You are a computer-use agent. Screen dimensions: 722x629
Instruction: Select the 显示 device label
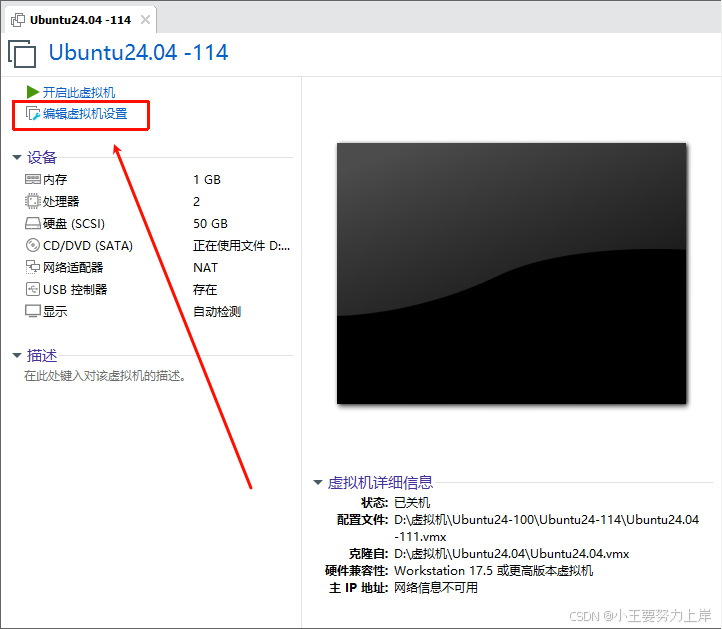pyautogui.click(x=55, y=312)
